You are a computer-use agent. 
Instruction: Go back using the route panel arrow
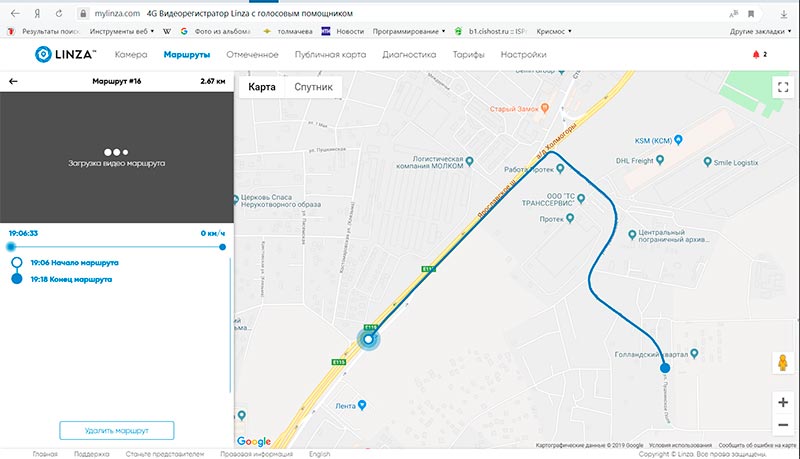[14, 80]
